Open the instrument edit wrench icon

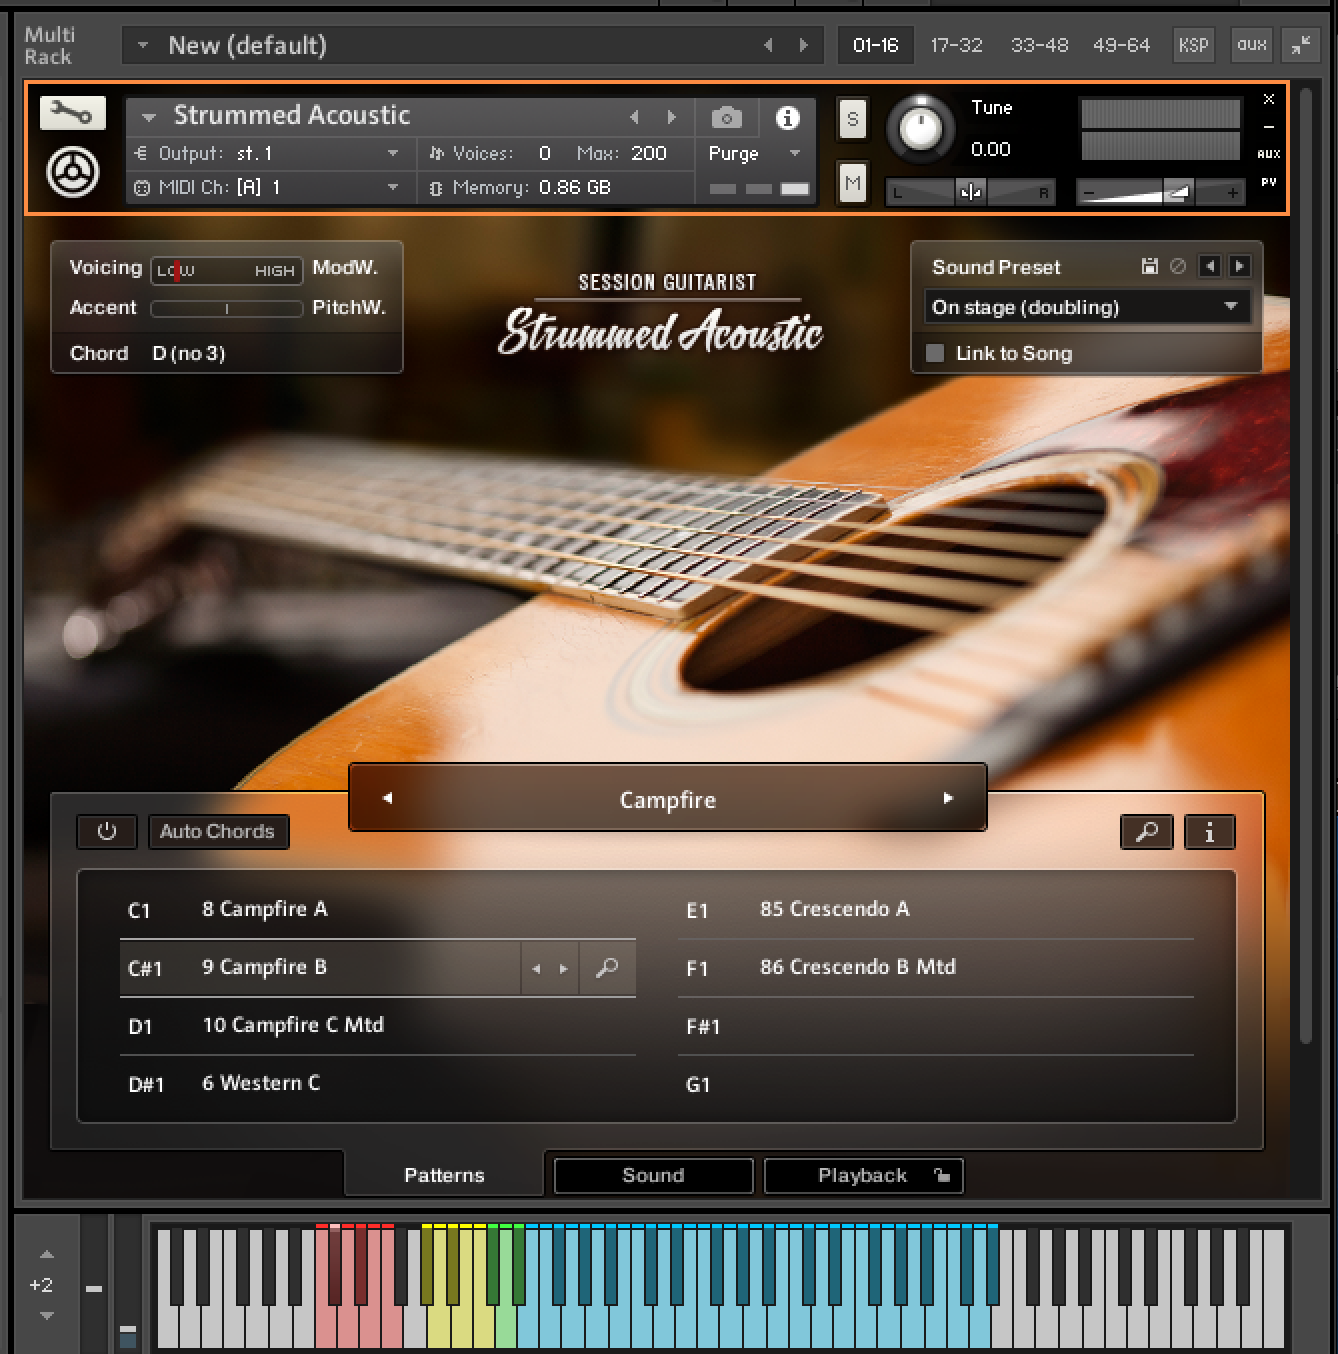click(x=73, y=113)
